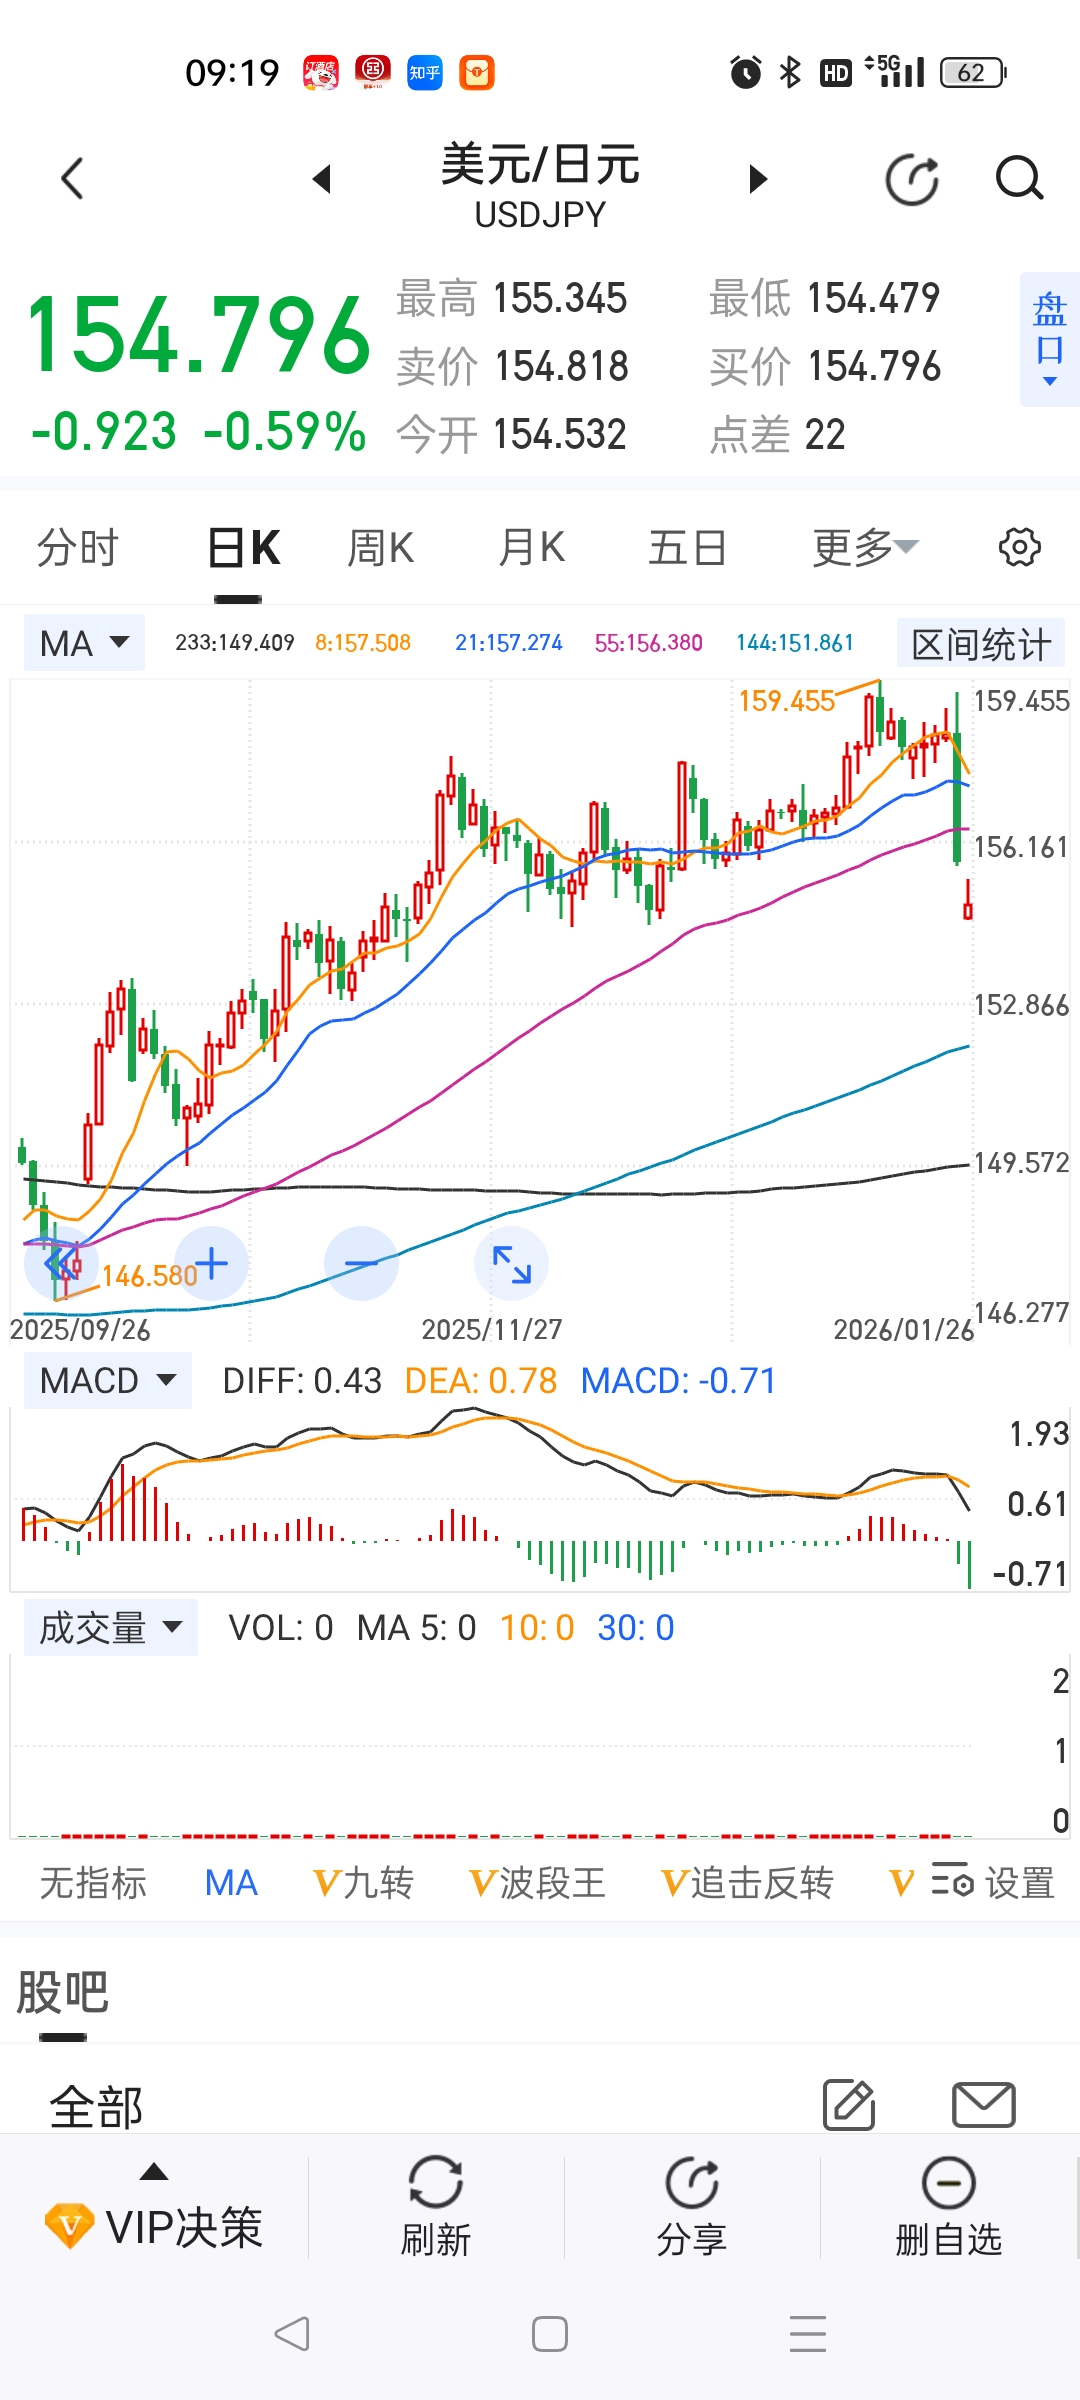
Task: Open the MACD indicator dropdown
Action: pos(108,1381)
